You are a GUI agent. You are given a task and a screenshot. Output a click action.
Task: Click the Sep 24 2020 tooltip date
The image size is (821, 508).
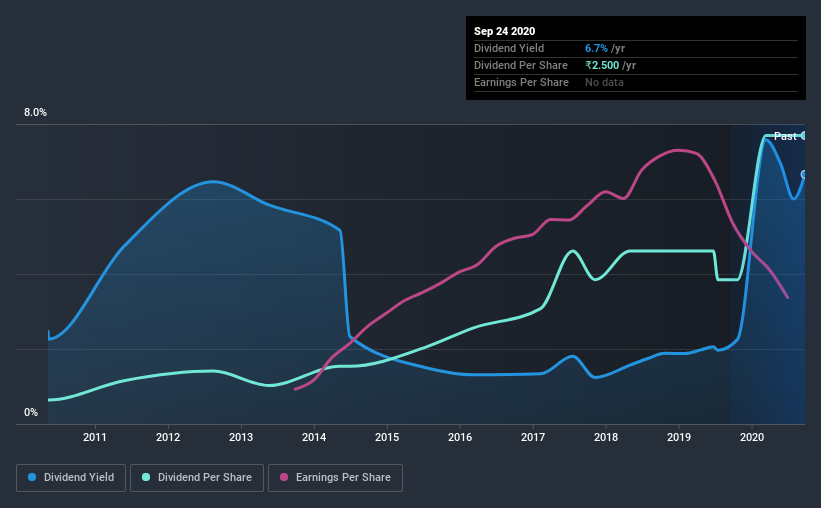tap(504, 31)
